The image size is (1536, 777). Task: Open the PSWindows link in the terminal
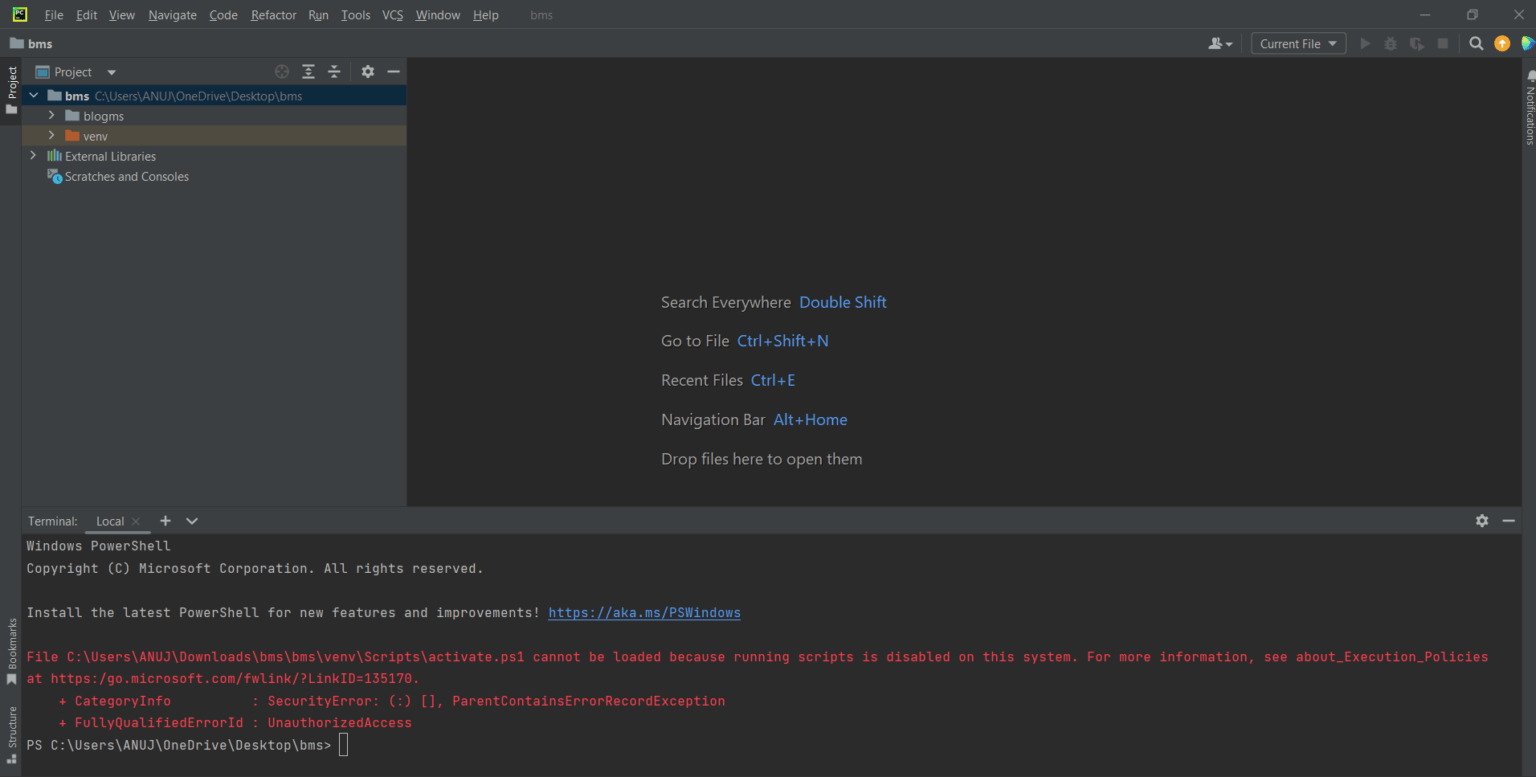click(x=644, y=612)
